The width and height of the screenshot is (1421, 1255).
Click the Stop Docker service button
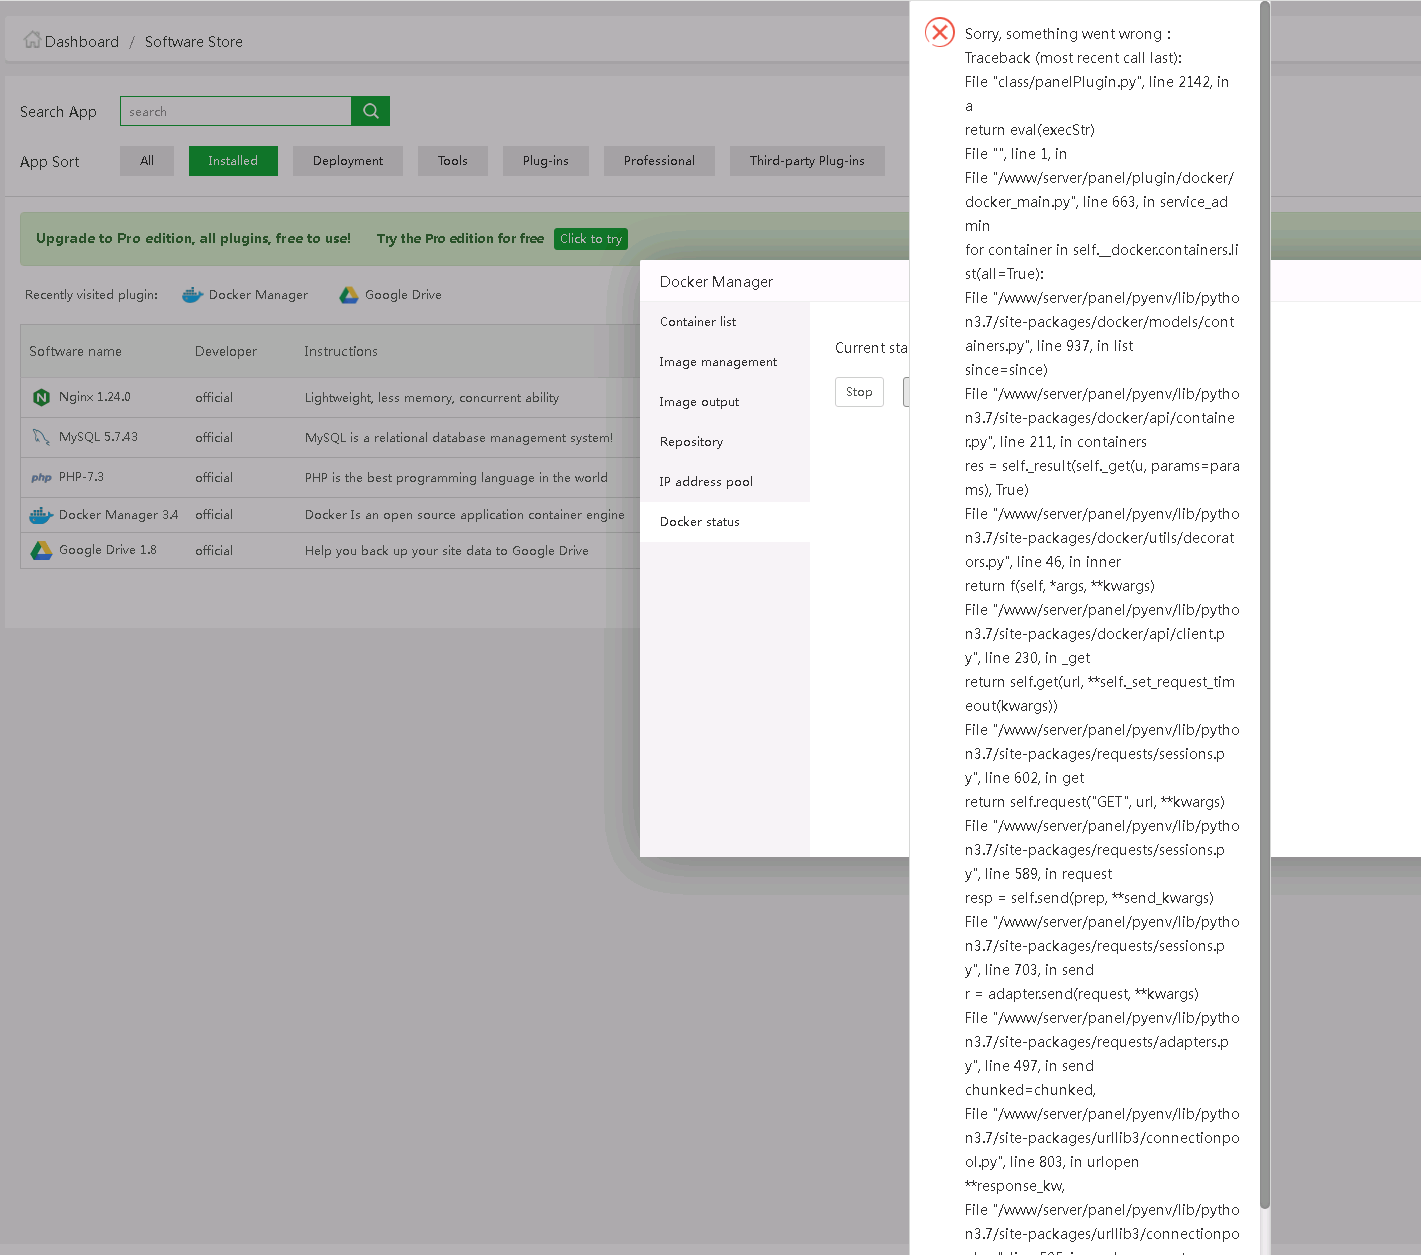point(859,392)
